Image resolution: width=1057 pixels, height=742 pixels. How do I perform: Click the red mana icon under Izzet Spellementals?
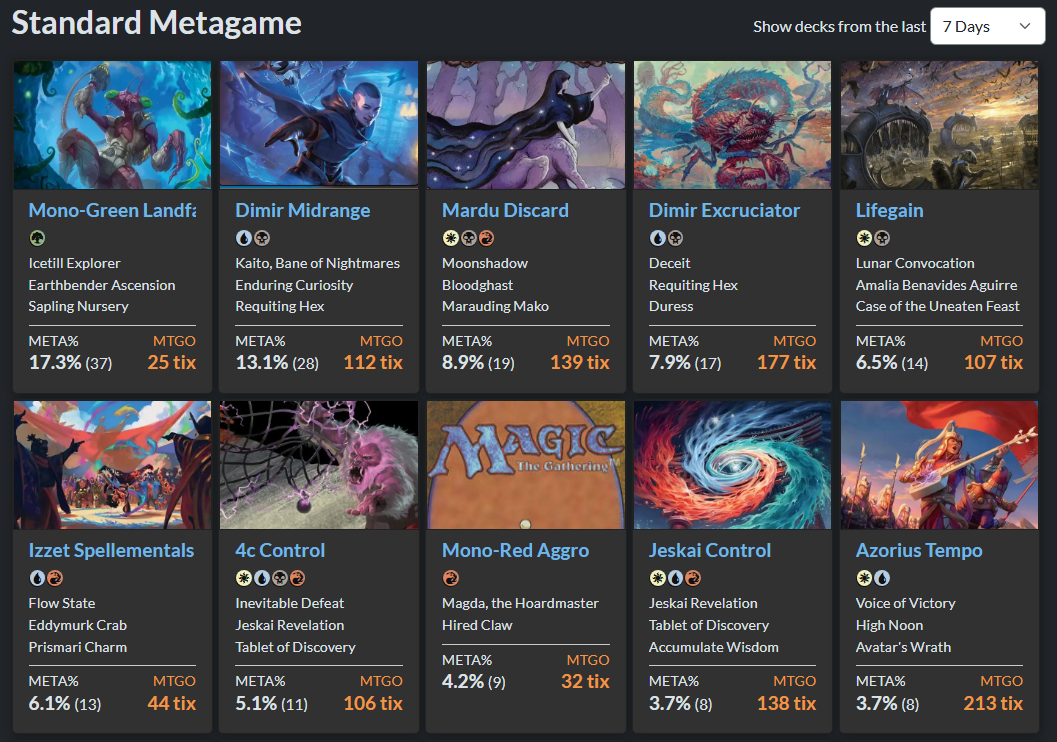pyautogui.click(x=55, y=578)
